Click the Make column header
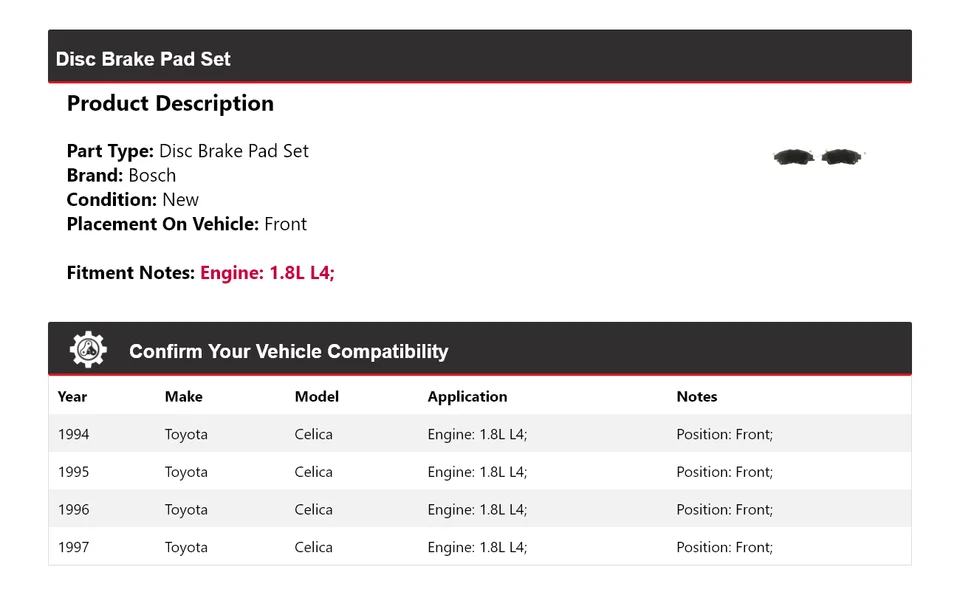Viewport: 960px width, 595px height. pyautogui.click(x=184, y=397)
